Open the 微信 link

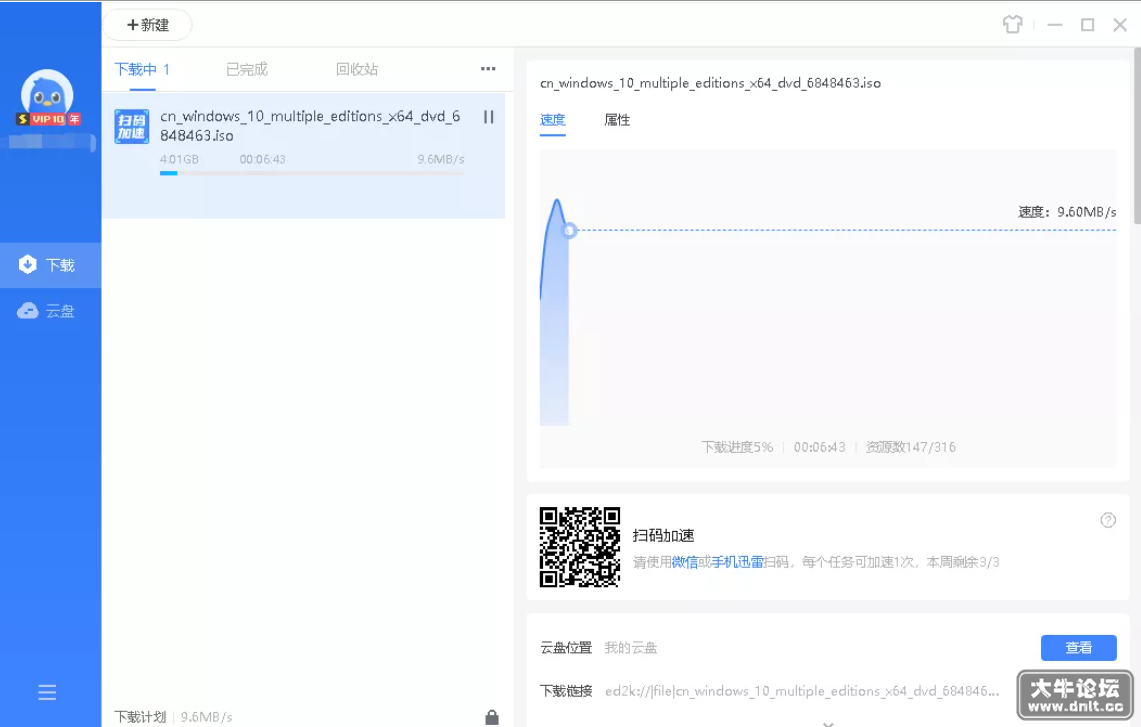click(684, 562)
